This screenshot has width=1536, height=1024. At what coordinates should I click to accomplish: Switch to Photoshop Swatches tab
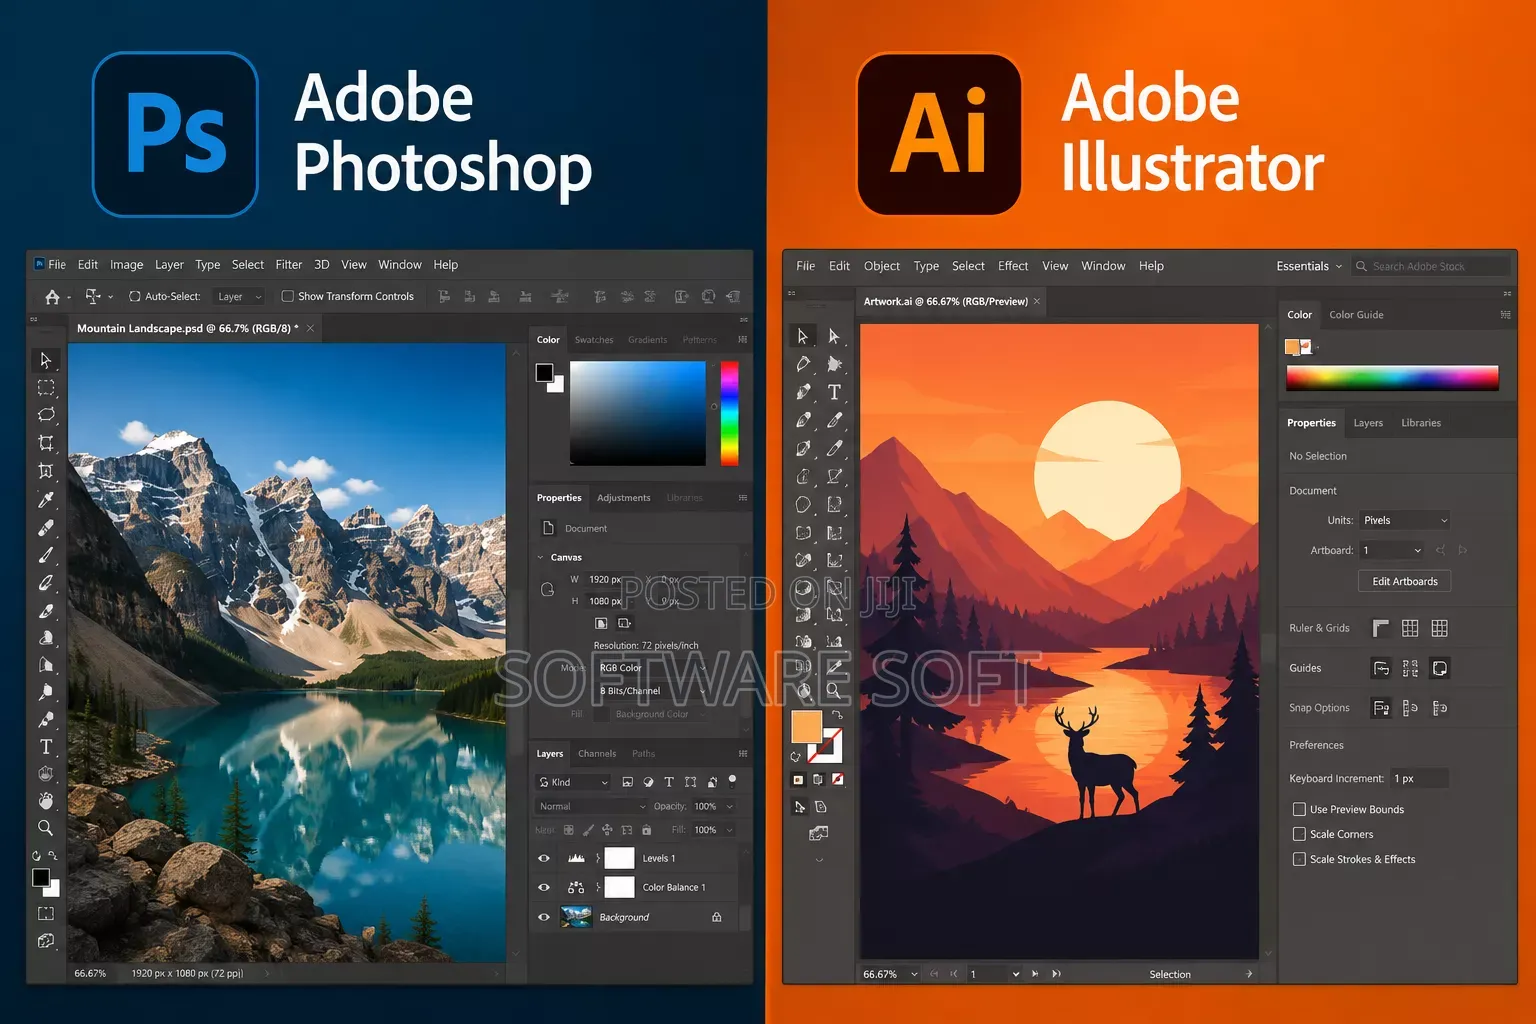coord(594,340)
